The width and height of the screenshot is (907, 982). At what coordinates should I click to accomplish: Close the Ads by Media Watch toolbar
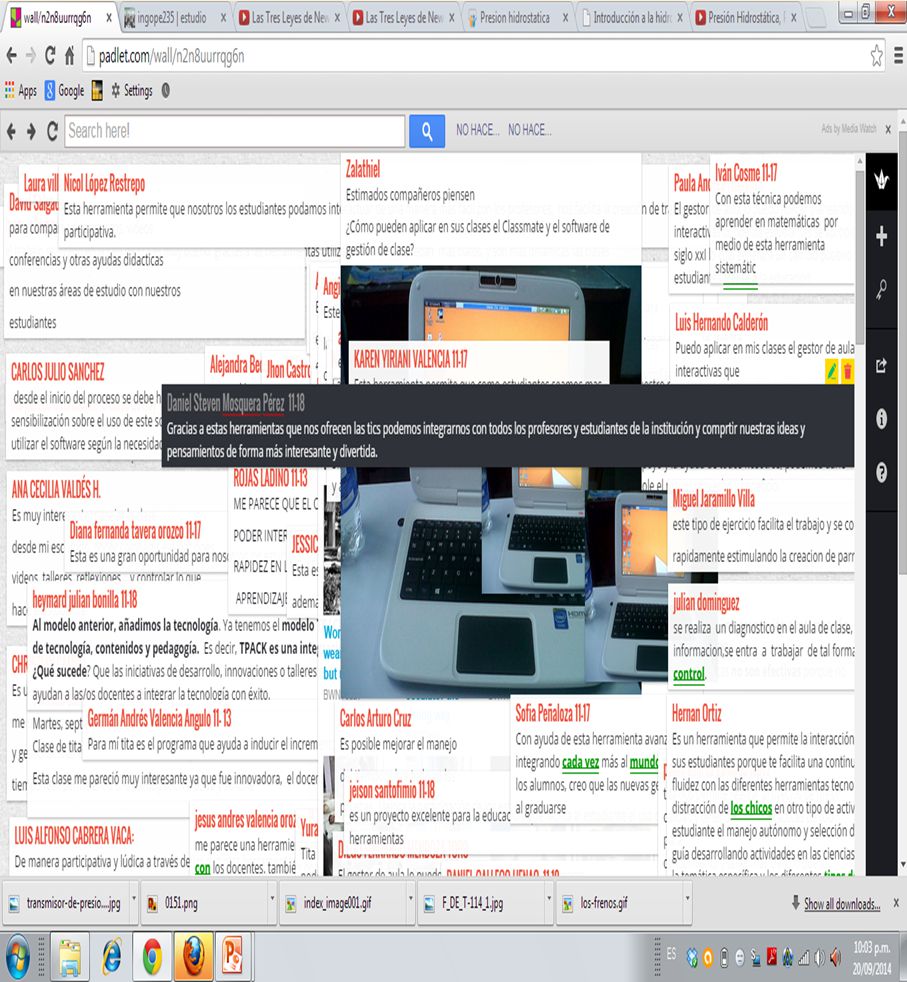(x=888, y=130)
